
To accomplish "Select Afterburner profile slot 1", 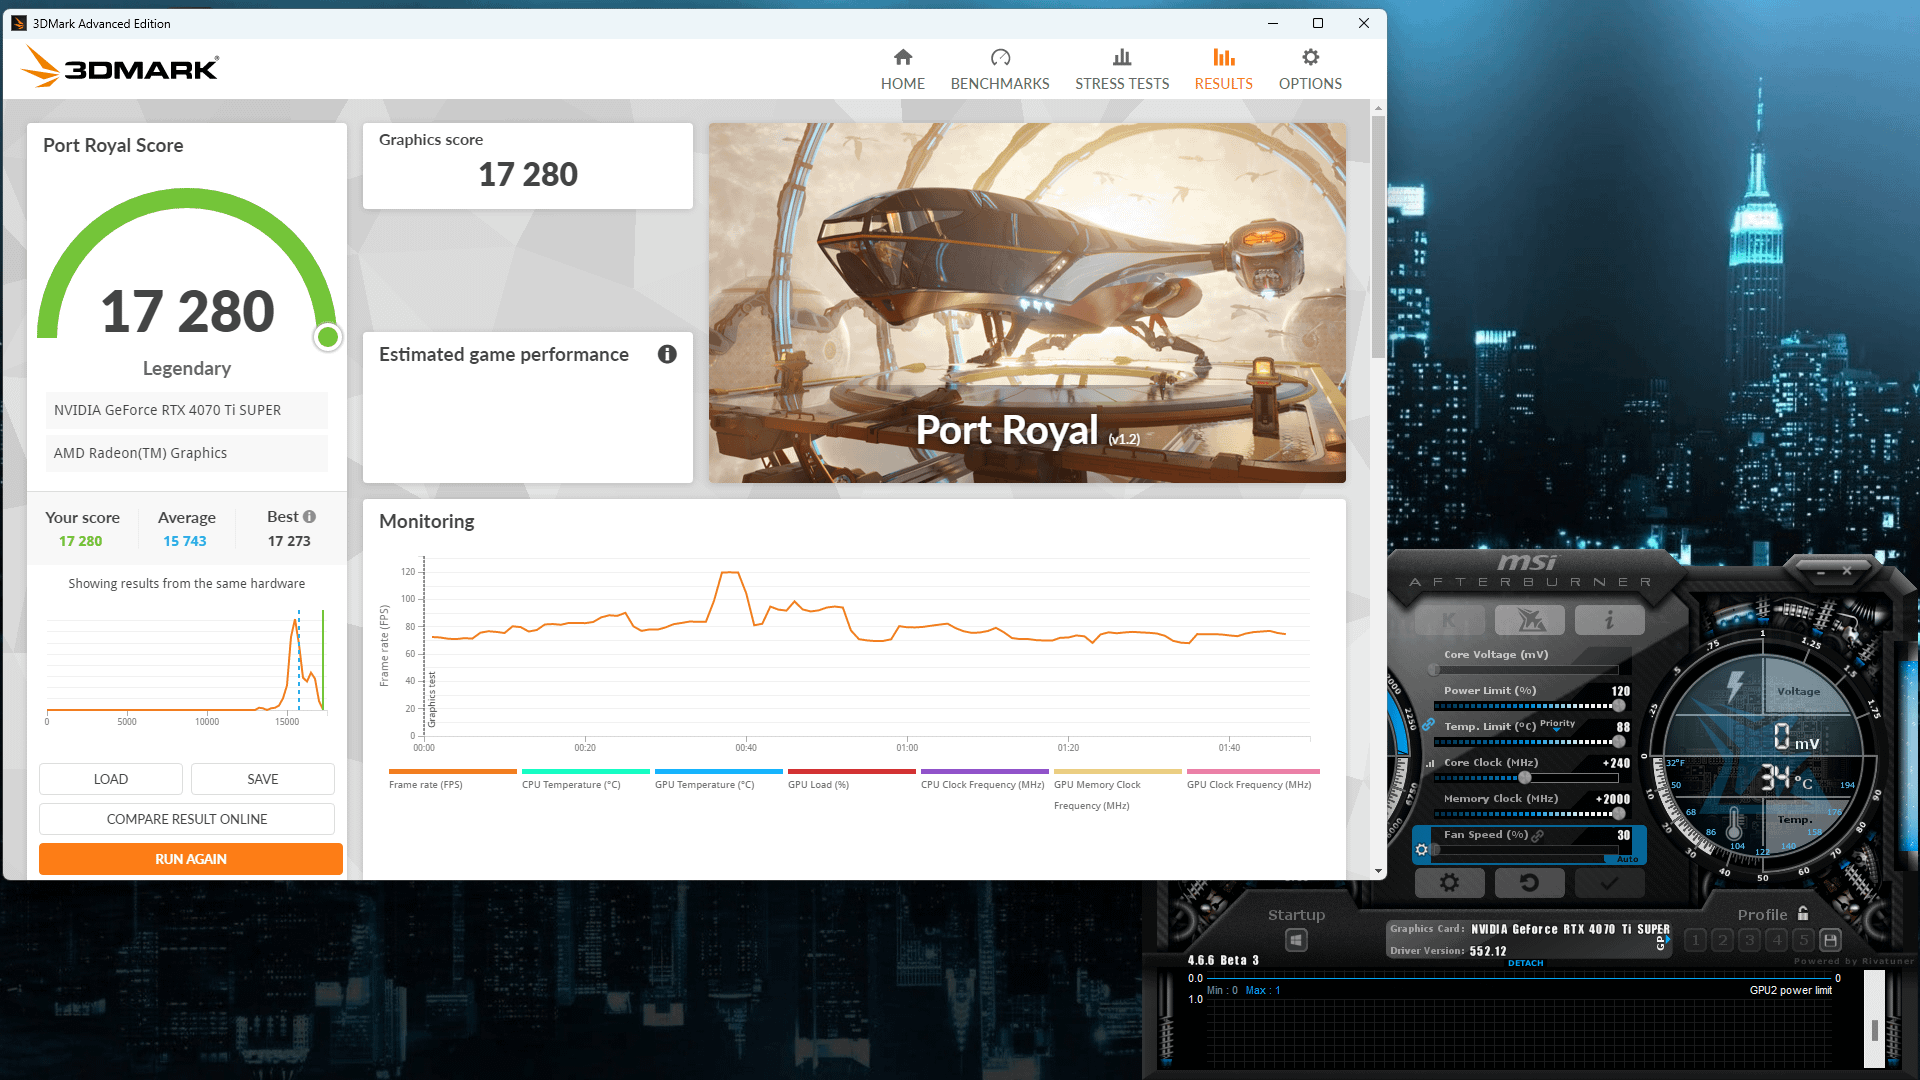I will click(x=1695, y=940).
